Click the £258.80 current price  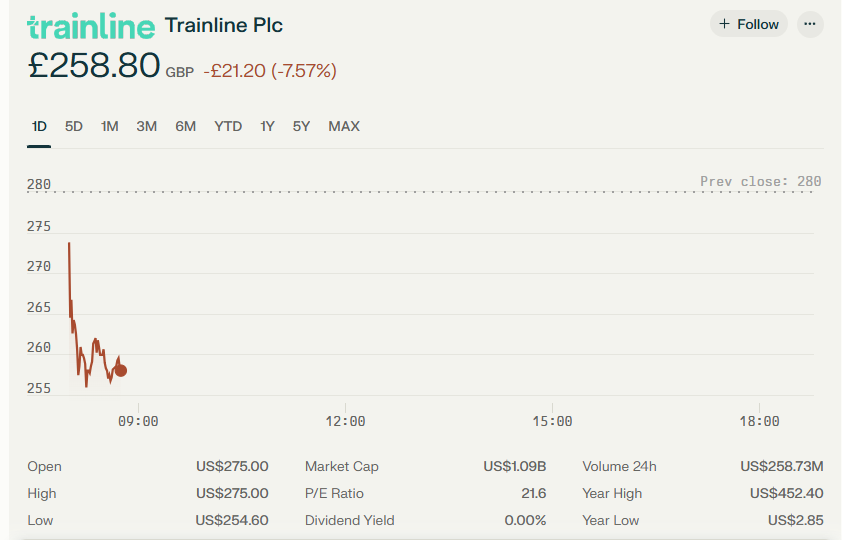click(94, 65)
